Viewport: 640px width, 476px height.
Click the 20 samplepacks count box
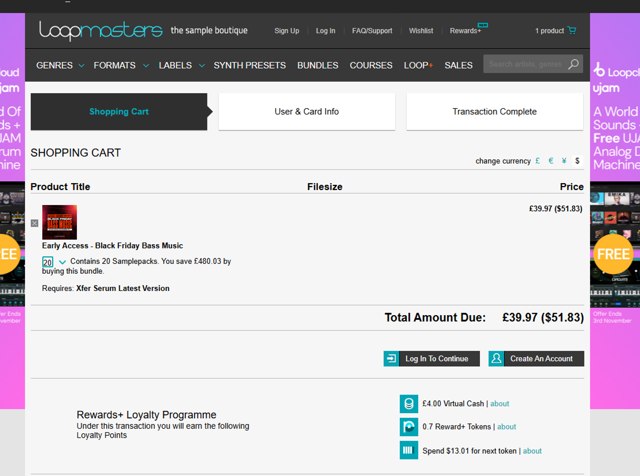click(x=47, y=262)
